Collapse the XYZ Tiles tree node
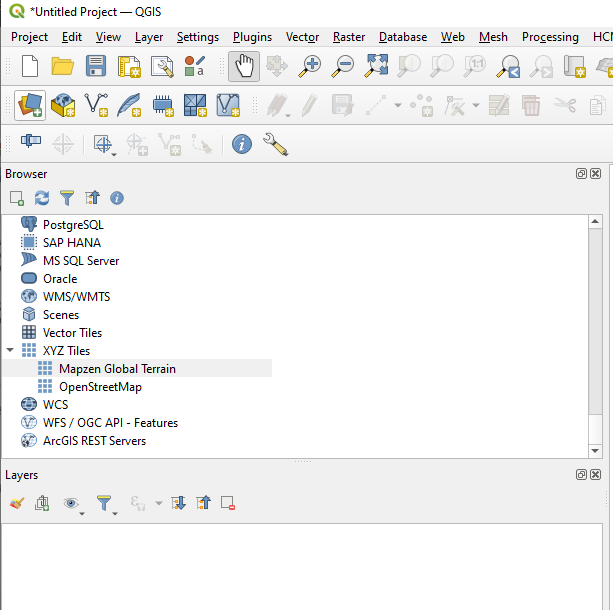Screen dimensions: 613x610 [10, 351]
